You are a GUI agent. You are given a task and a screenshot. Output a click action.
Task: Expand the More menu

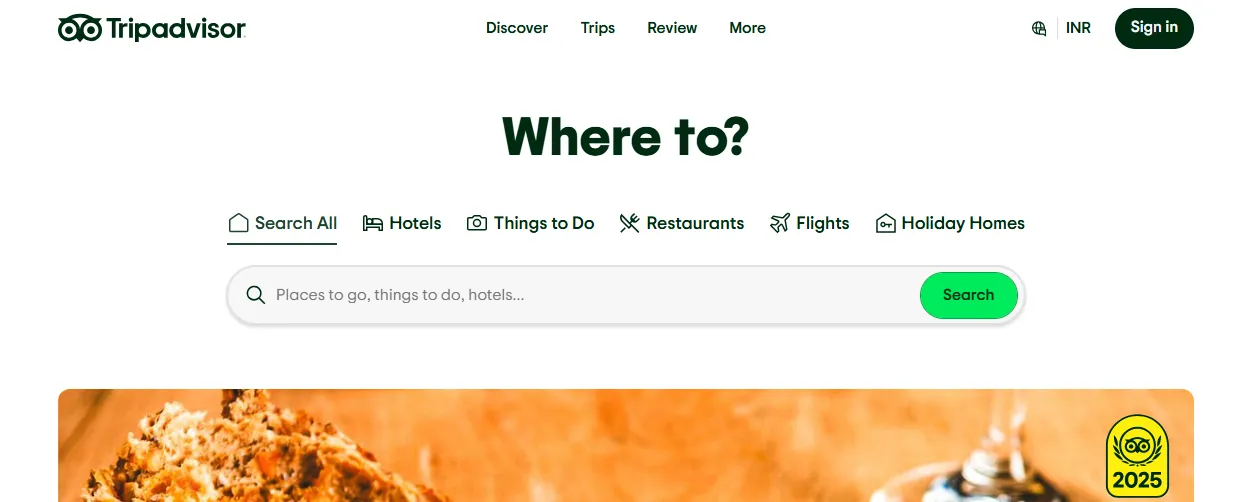(747, 28)
